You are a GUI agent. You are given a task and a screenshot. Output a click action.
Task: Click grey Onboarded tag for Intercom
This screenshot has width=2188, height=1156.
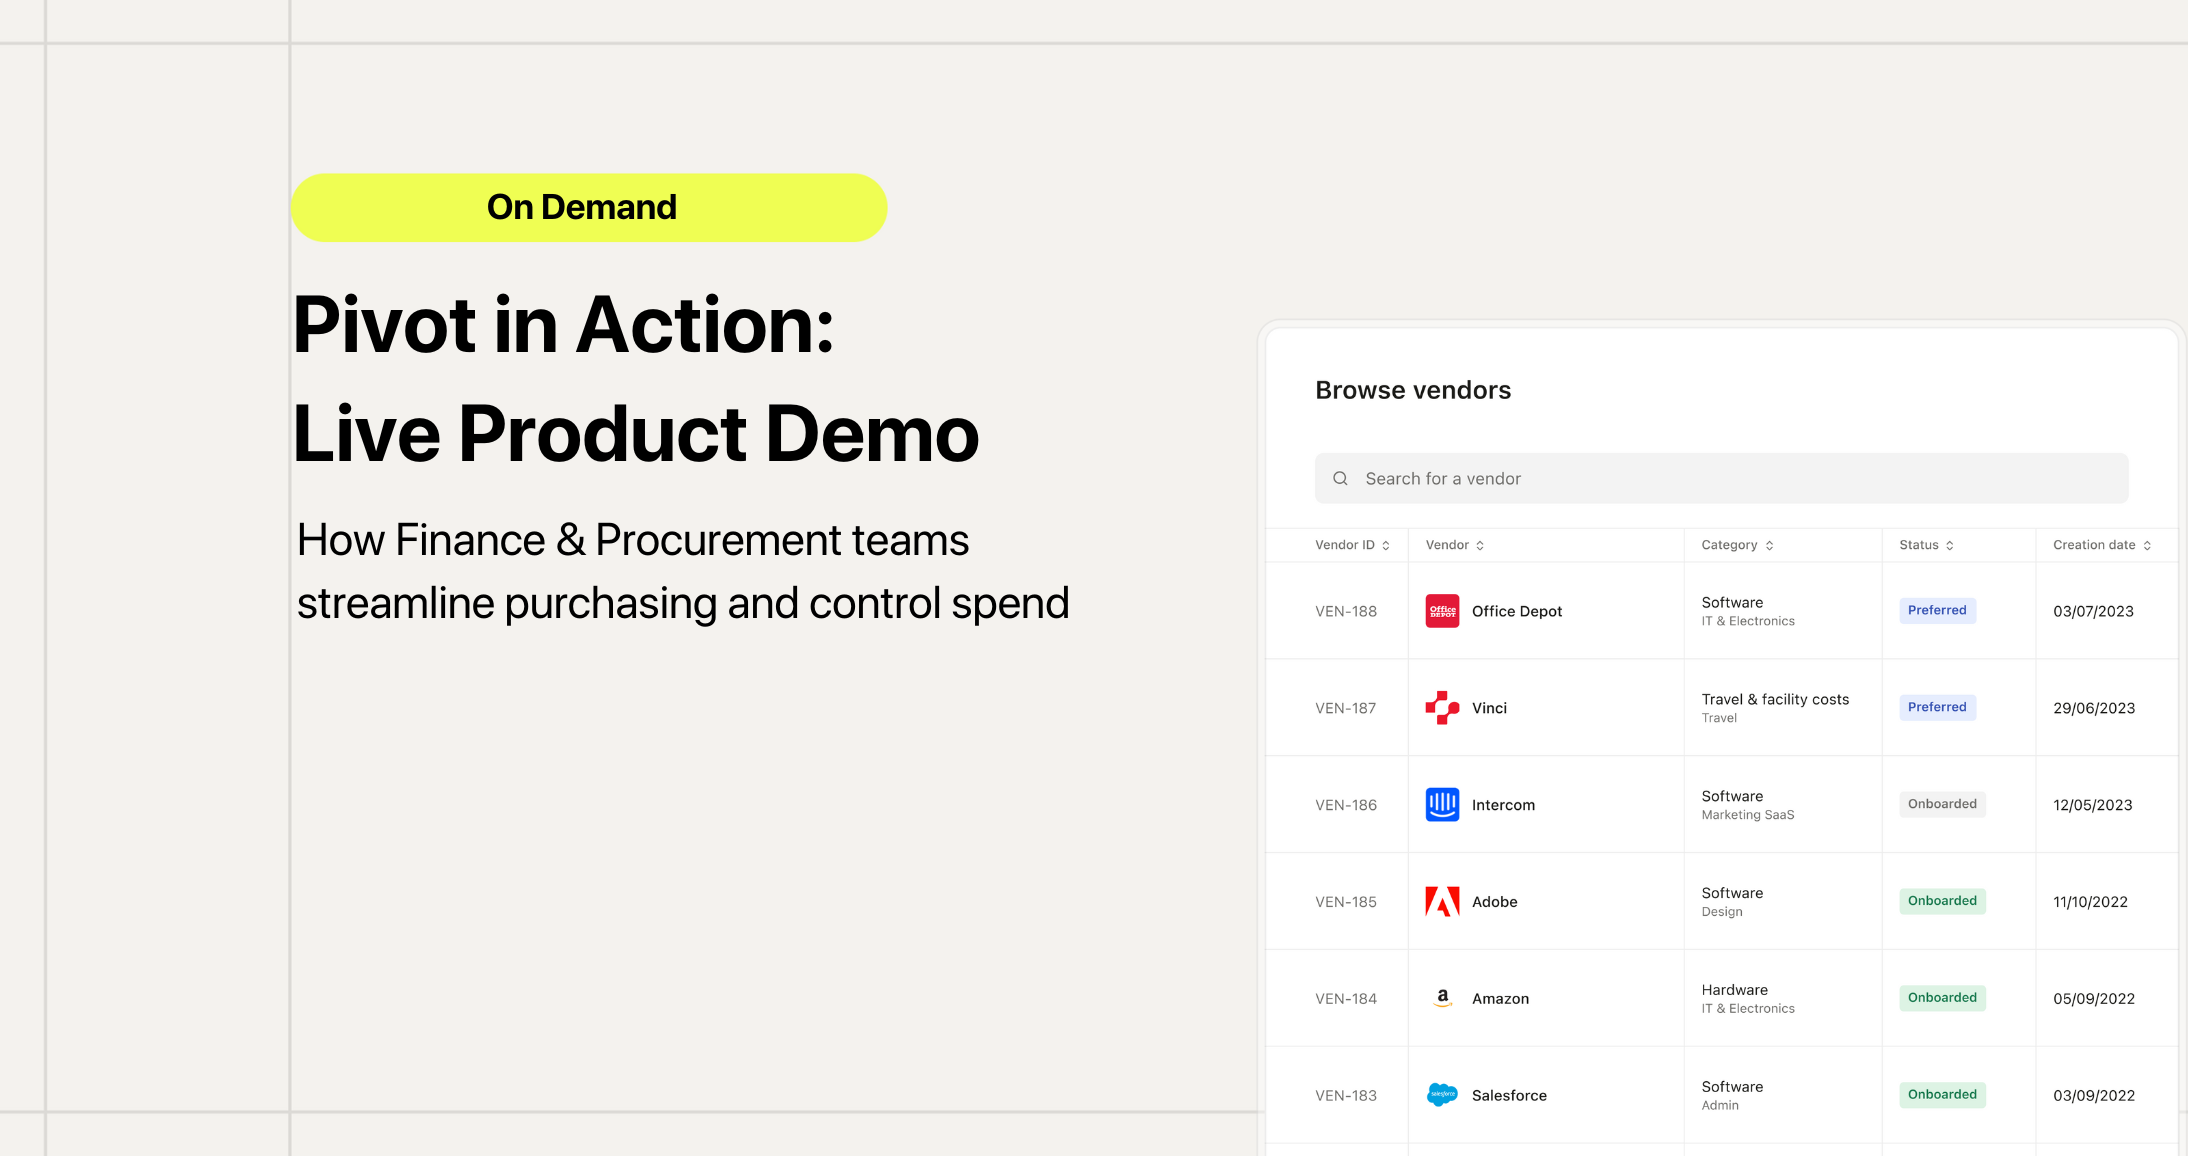click(1941, 804)
